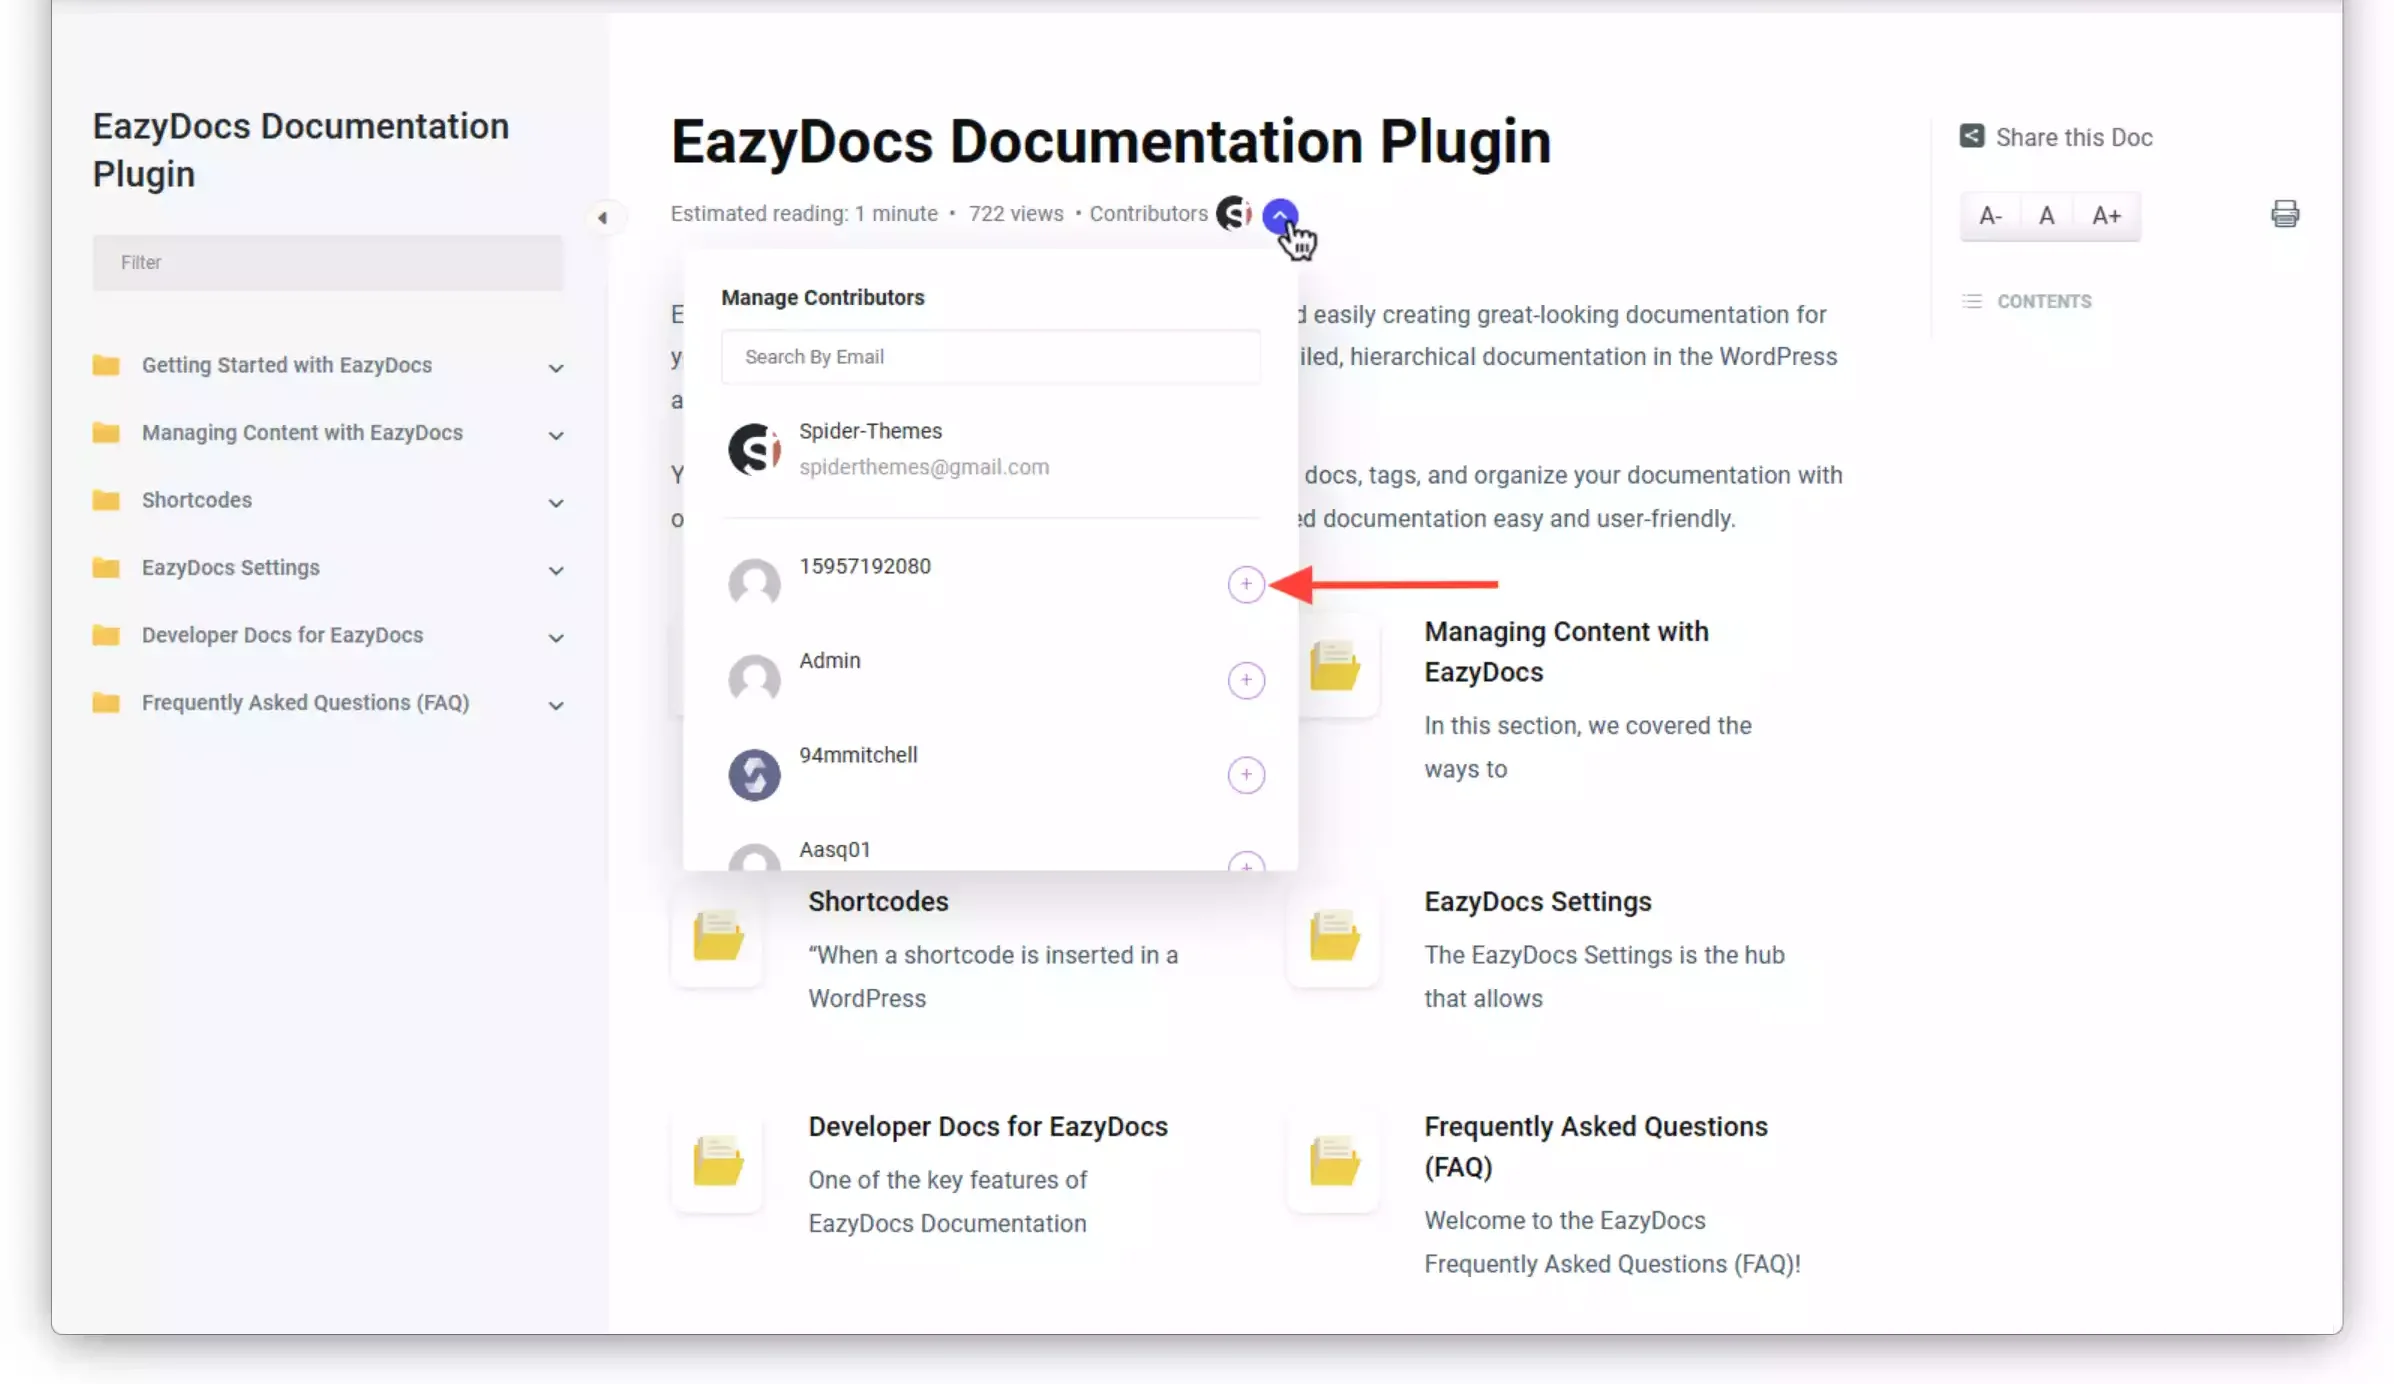Image resolution: width=2394 pixels, height=1384 pixels.
Task: Click the 722 views text
Action: pyautogui.click(x=1016, y=213)
